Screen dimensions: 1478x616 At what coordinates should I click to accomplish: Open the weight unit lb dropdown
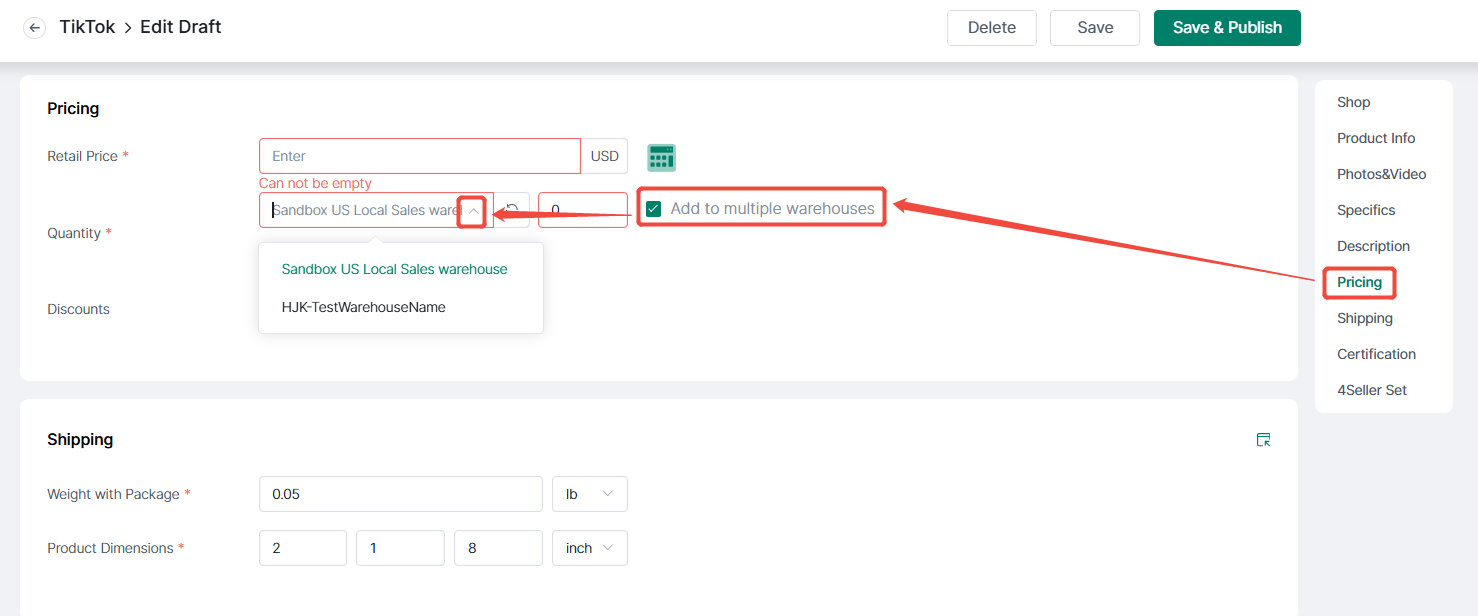590,494
